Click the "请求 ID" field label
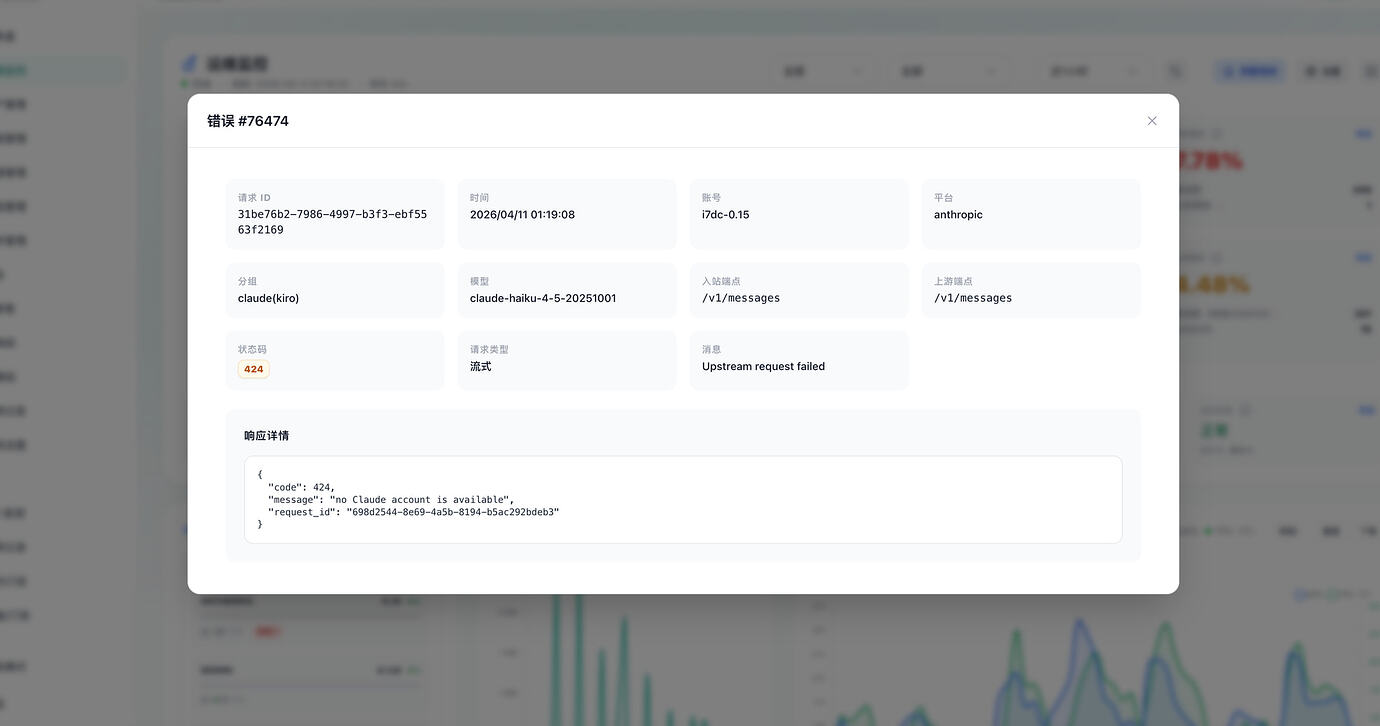This screenshot has height=726, width=1380. (254, 198)
